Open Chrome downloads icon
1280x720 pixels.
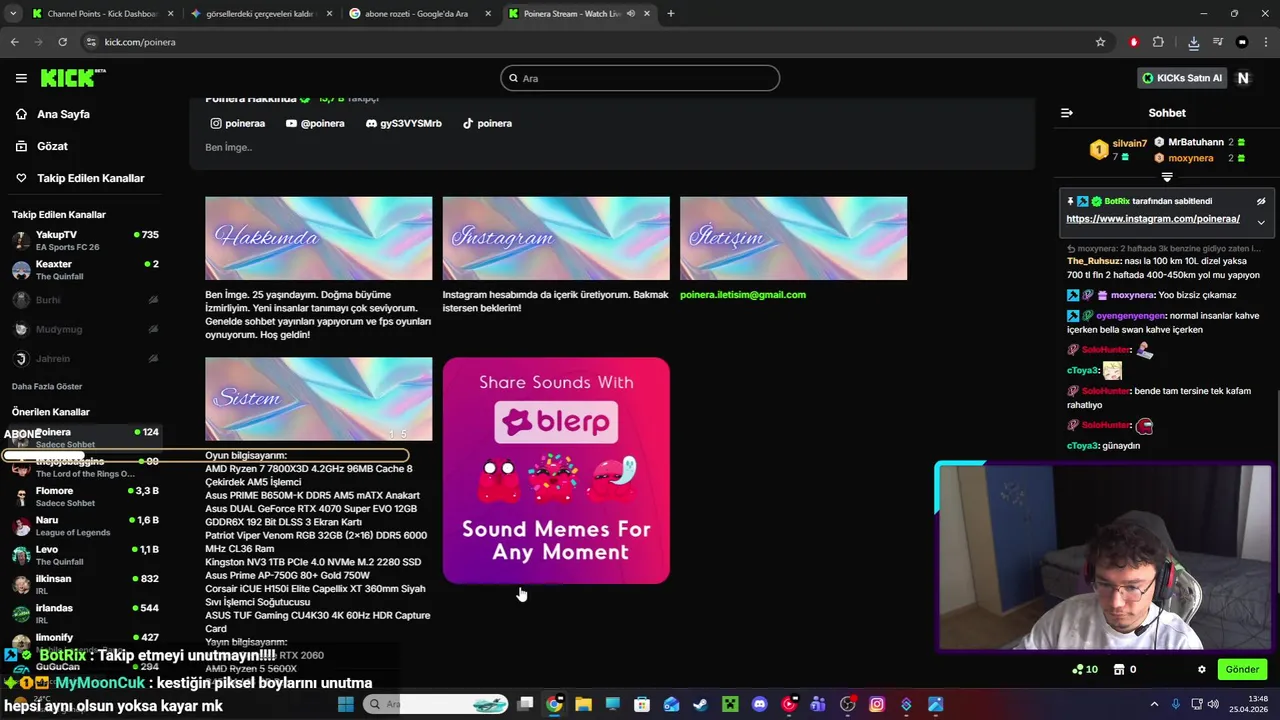[1193, 42]
